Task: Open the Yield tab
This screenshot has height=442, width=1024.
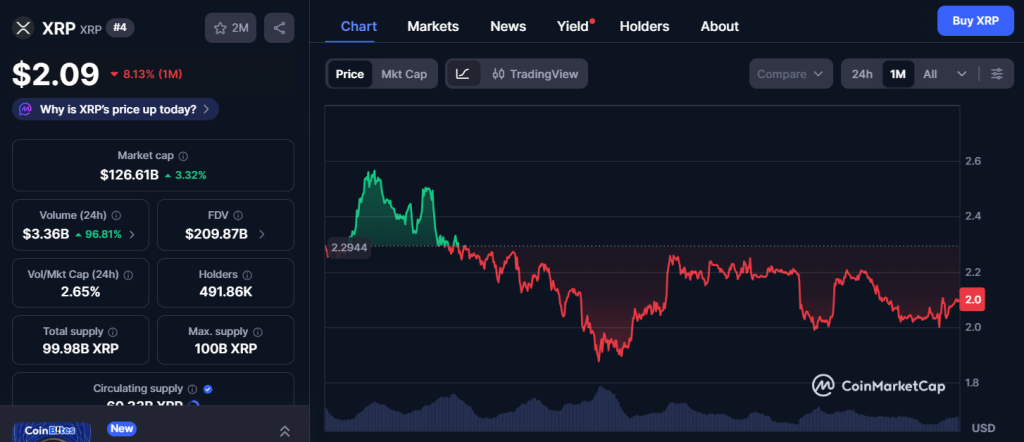Action: pyautogui.click(x=573, y=26)
